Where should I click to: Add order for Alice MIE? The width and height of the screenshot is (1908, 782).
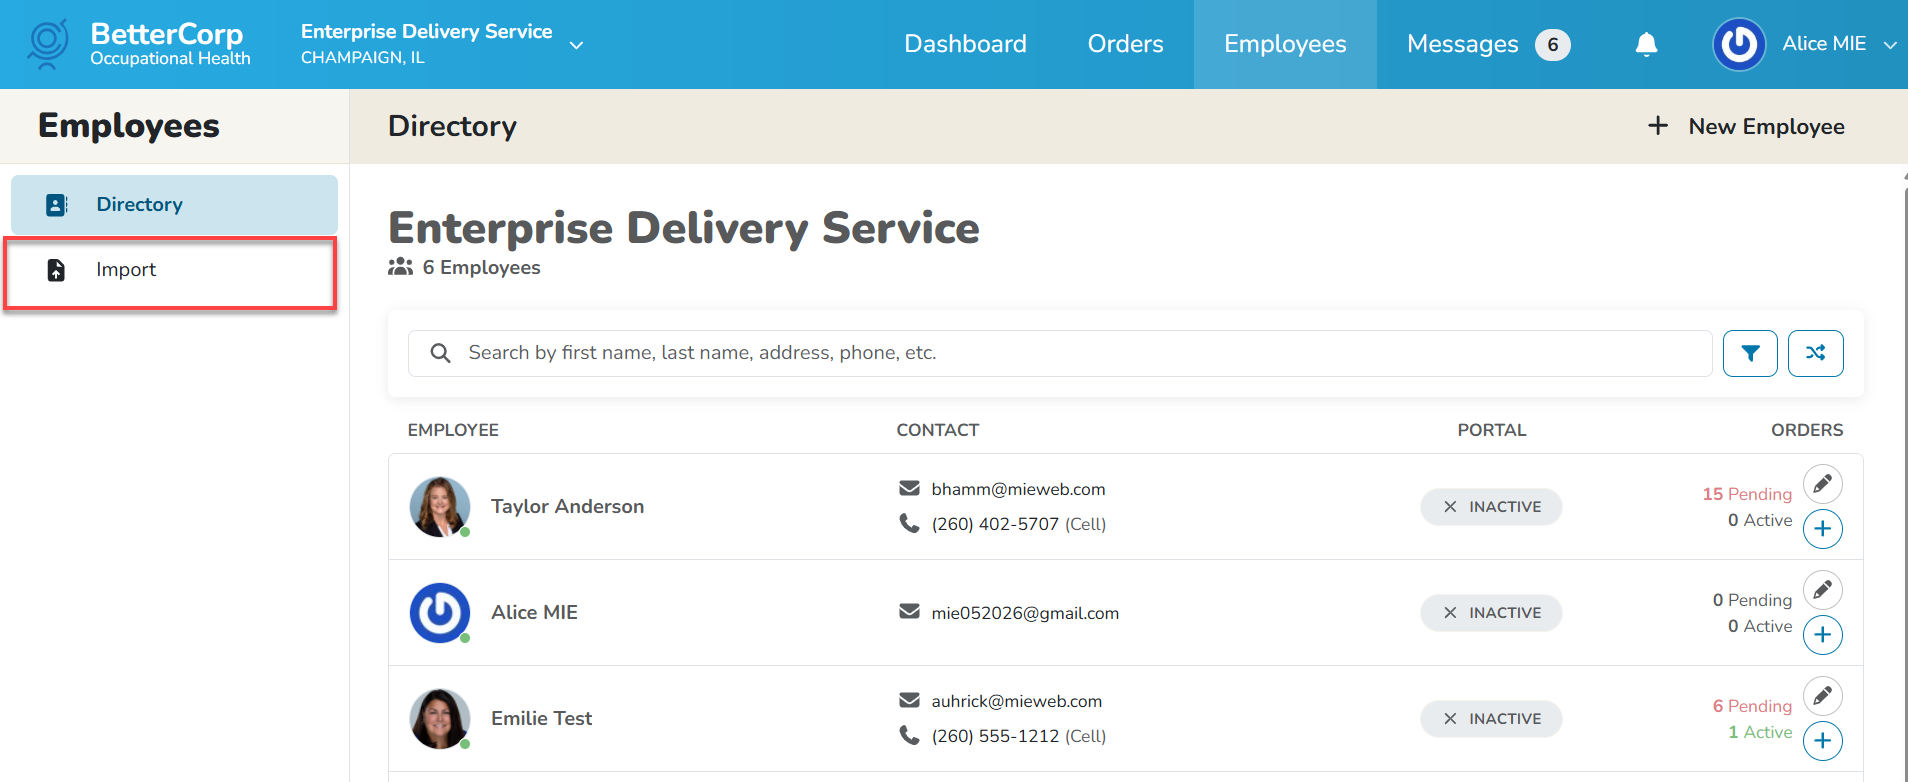point(1823,635)
